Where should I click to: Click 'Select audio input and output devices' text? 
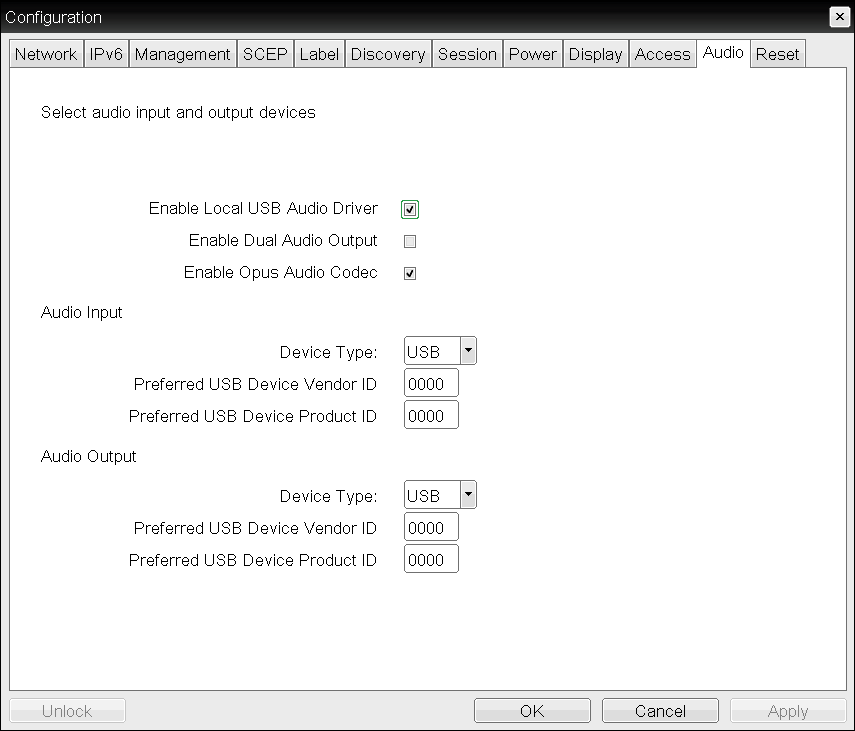[178, 112]
